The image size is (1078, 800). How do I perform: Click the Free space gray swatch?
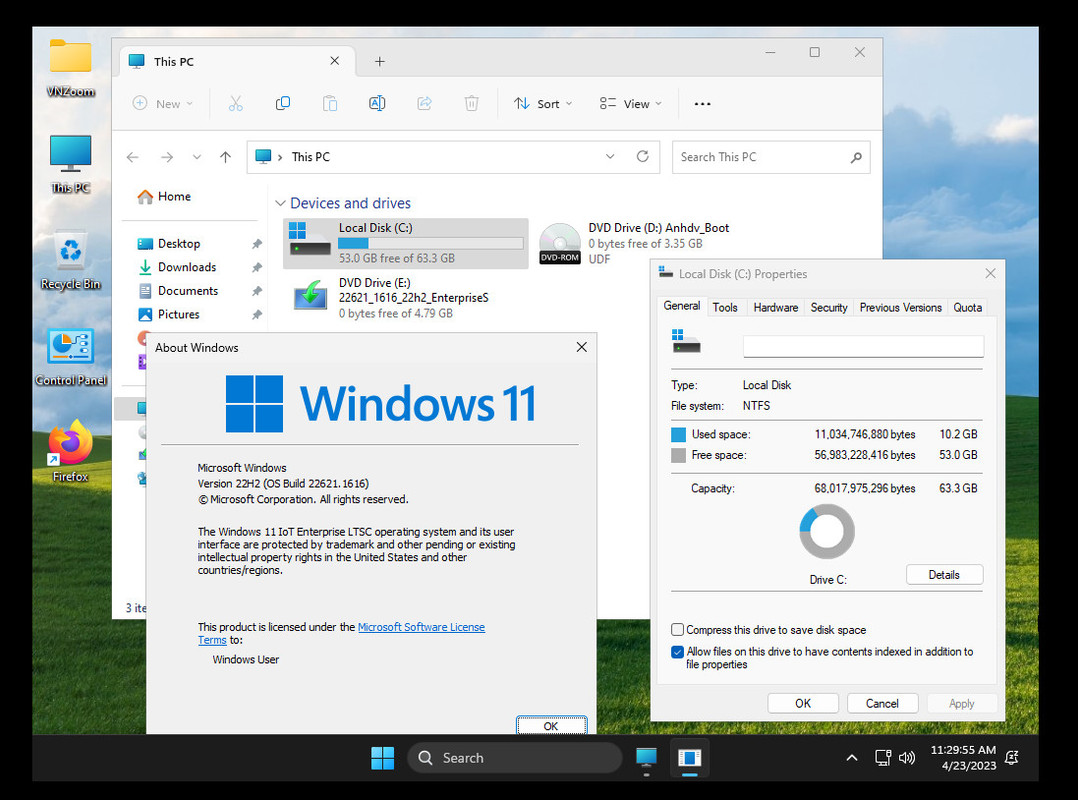pyautogui.click(x=679, y=455)
